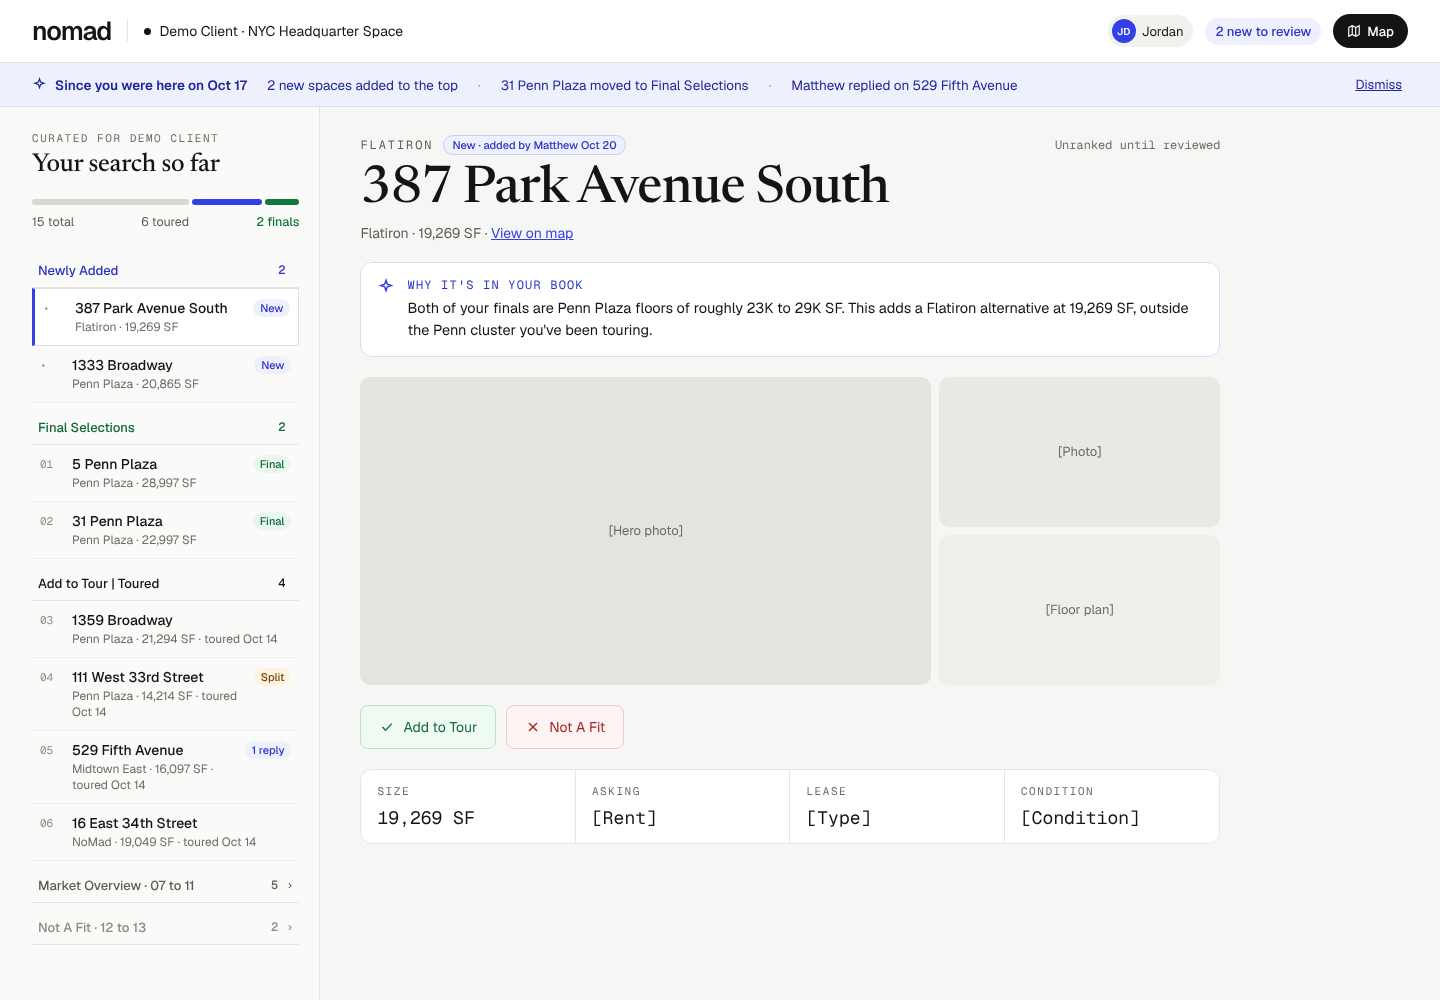Click the sparkle icon beside 'Since you were here'
1440x1000 pixels.
click(39, 84)
